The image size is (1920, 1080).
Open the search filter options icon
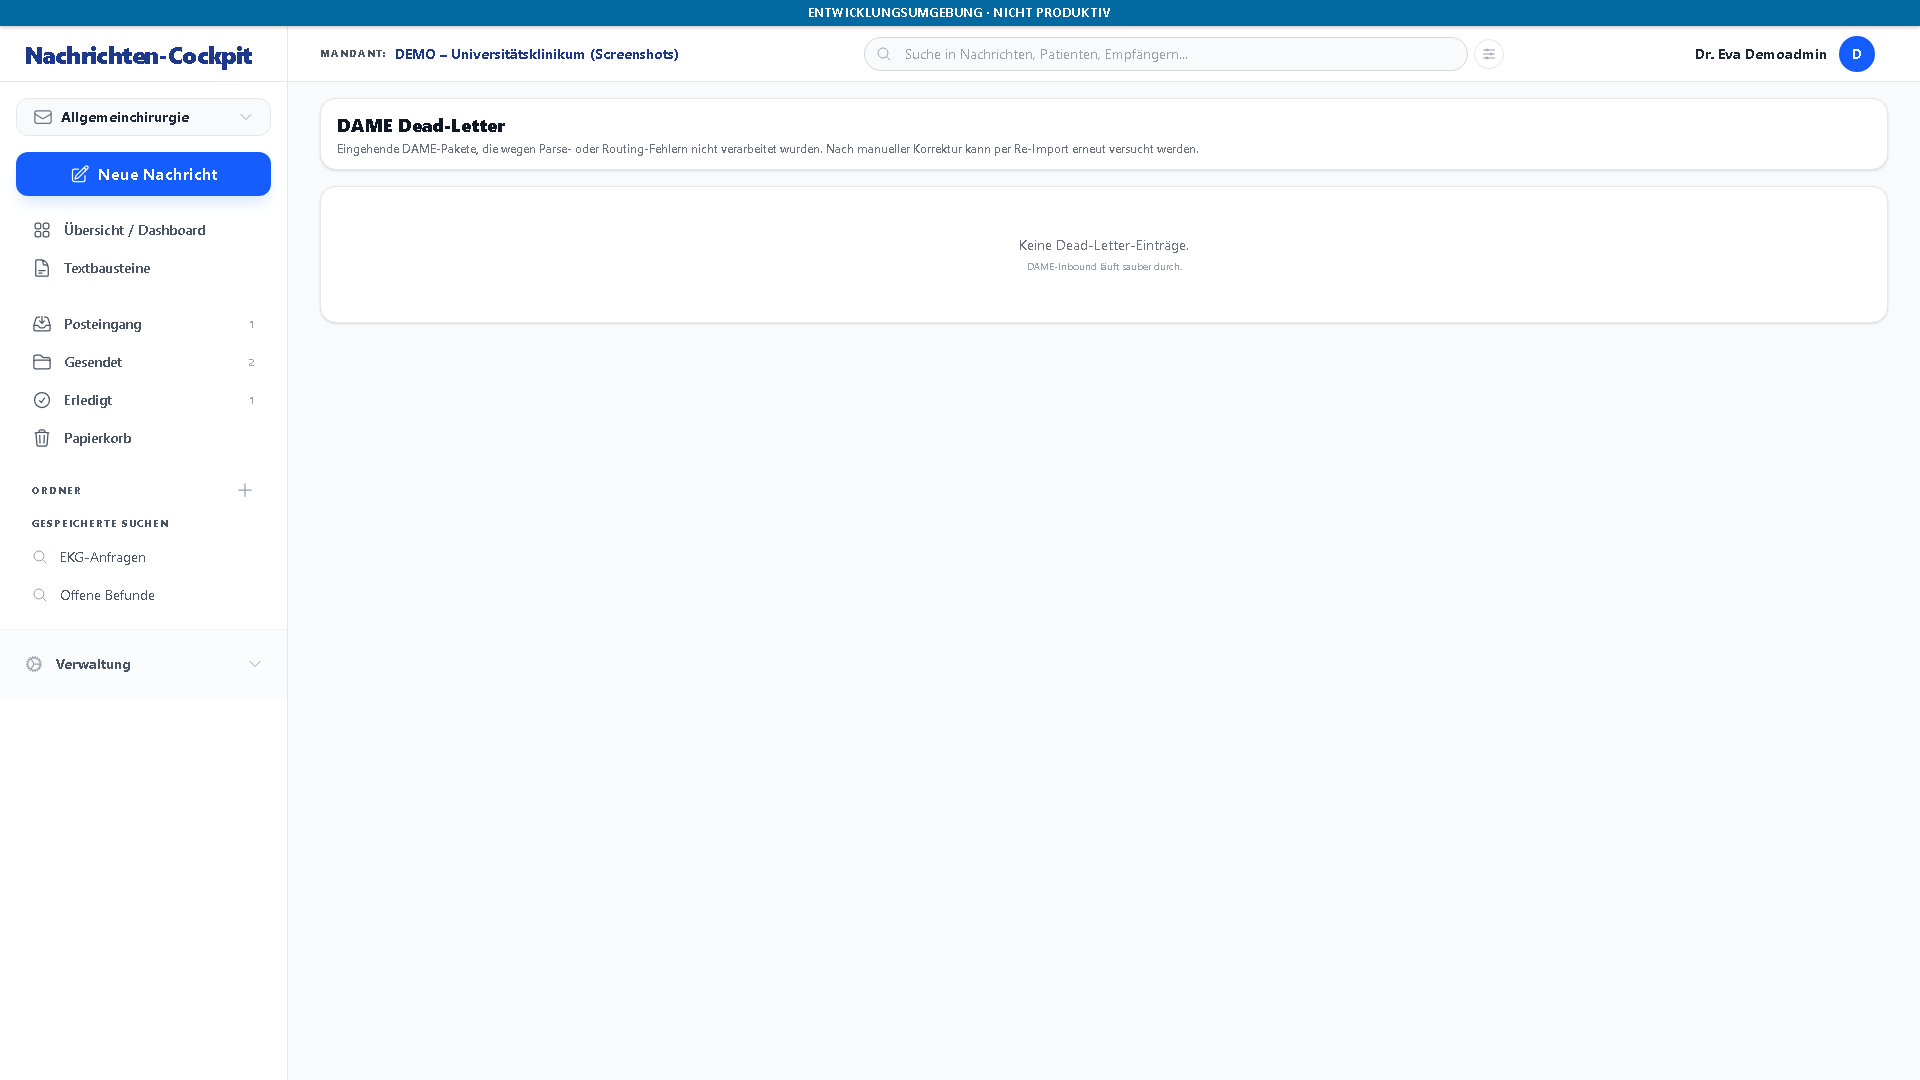point(1489,54)
